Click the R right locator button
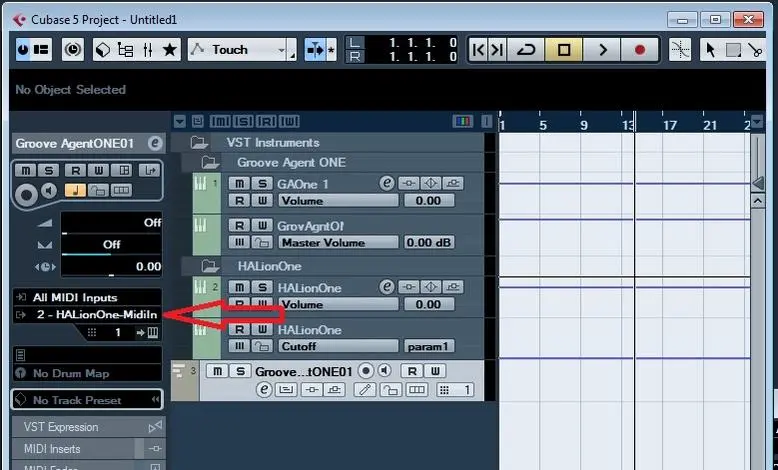This screenshot has width=778, height=470. coord(355,57)
